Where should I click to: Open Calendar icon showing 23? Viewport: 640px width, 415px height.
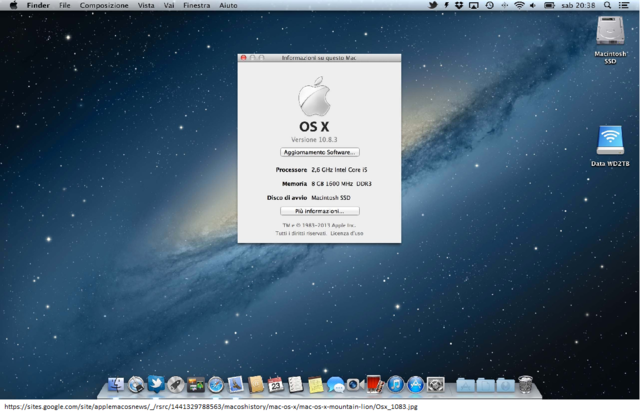[276, 384]
